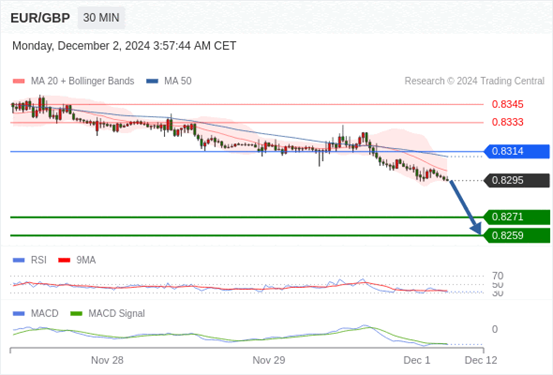Click the MA 20 + Bollinger Bands legend swatch
The image size is (553, 375).
(x=19, y=81)
